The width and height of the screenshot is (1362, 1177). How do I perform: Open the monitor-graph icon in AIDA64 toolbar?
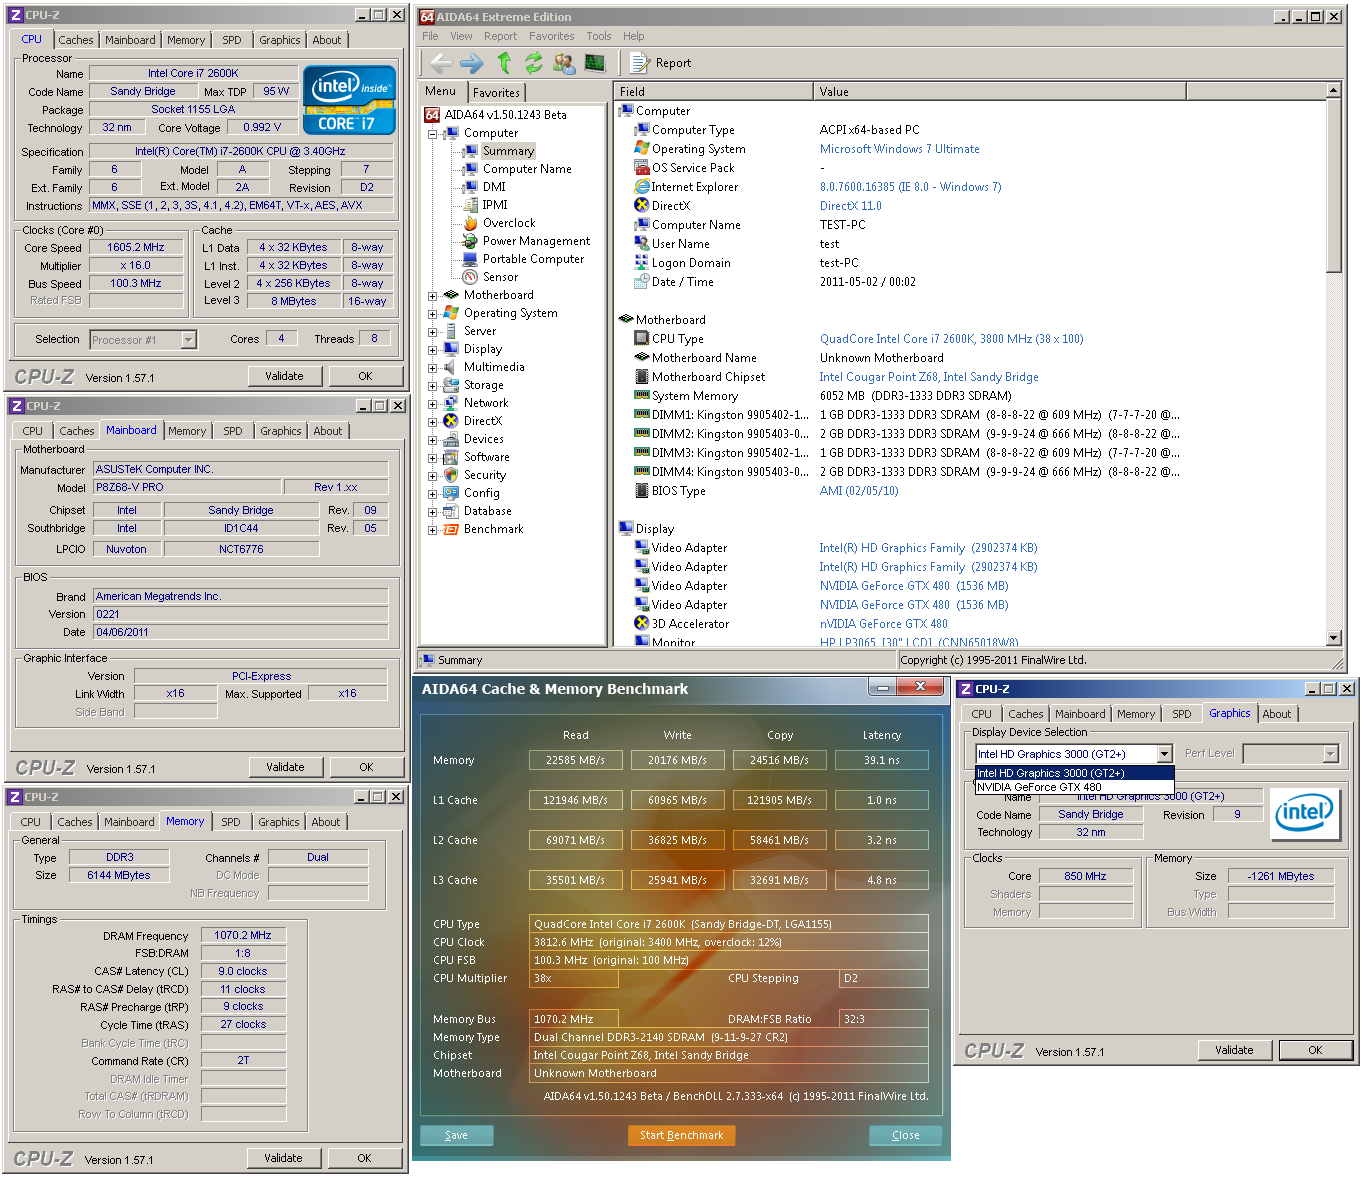click(595, 63)
